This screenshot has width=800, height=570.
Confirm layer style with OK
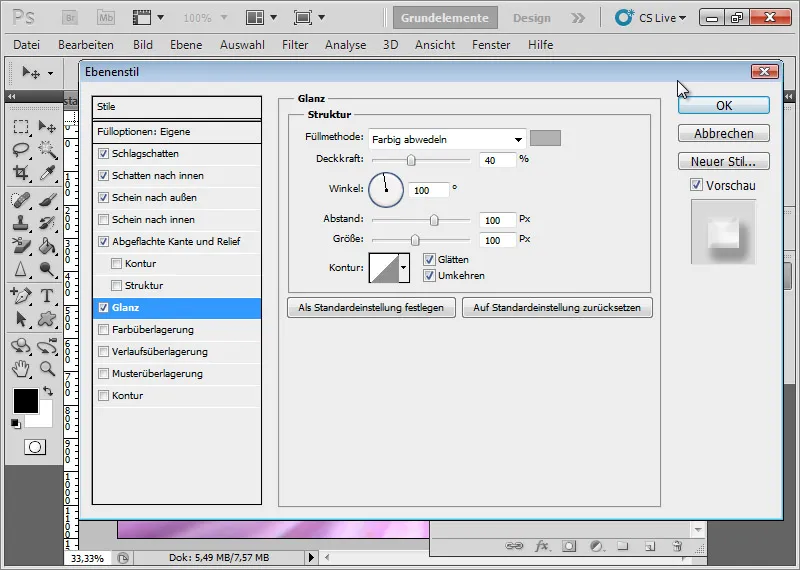point(723,105)
